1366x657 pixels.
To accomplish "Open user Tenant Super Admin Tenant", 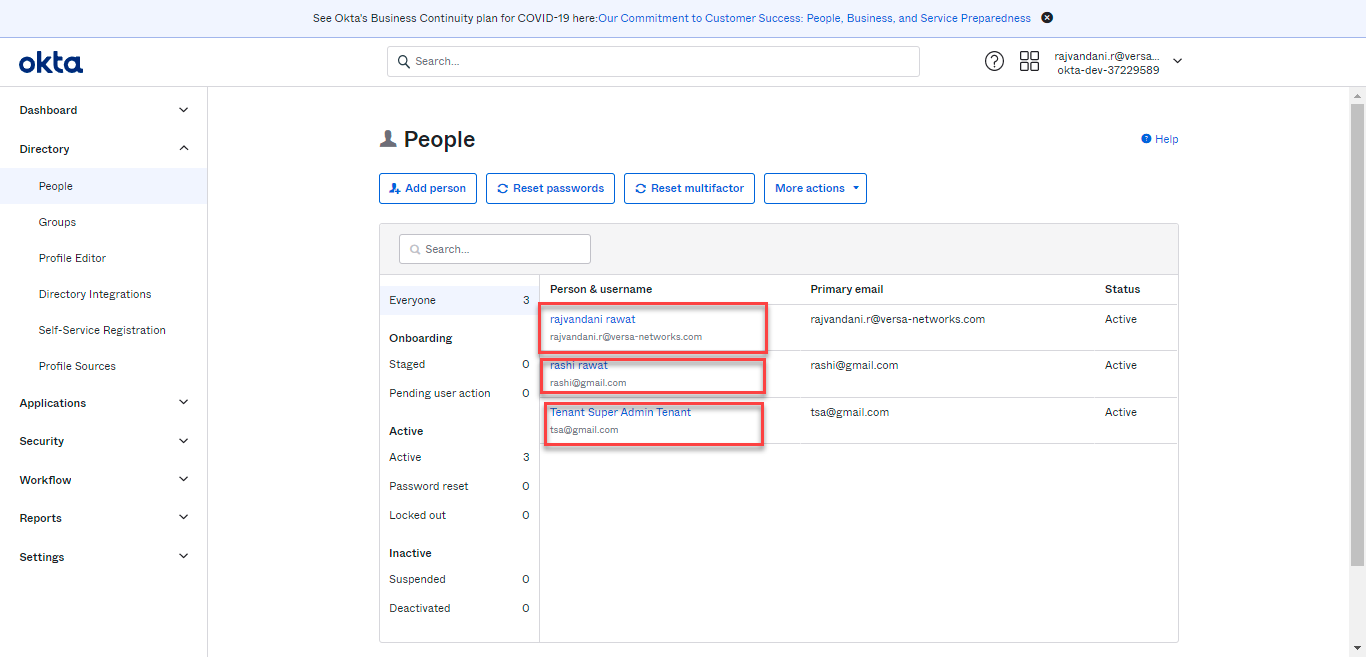I will [620, 412].
